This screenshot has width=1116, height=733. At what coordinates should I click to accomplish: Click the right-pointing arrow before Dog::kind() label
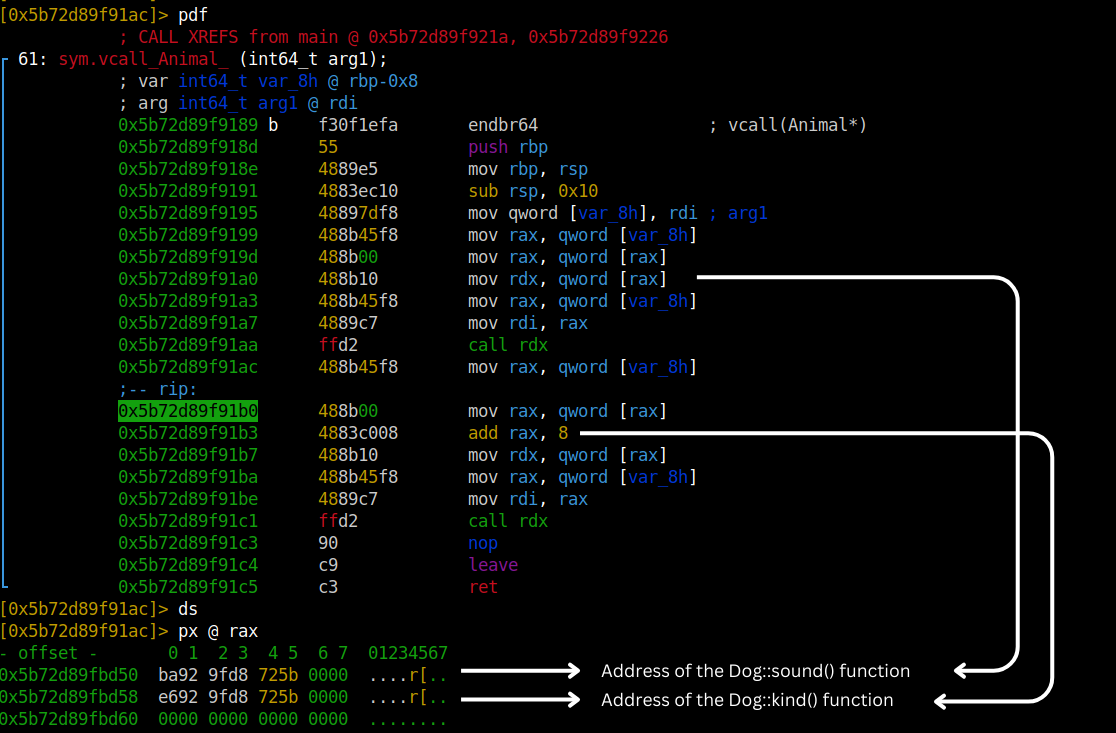point(520,700)
